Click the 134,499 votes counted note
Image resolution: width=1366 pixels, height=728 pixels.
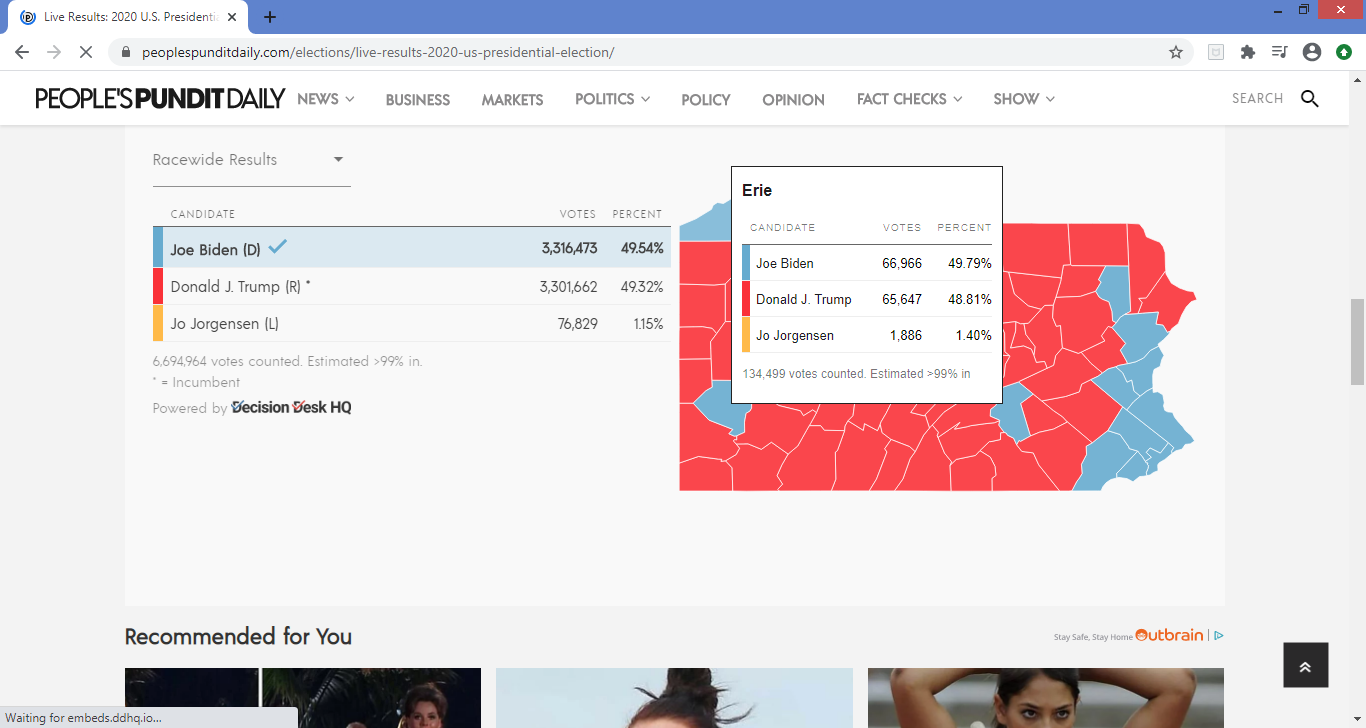pos(856,374)
